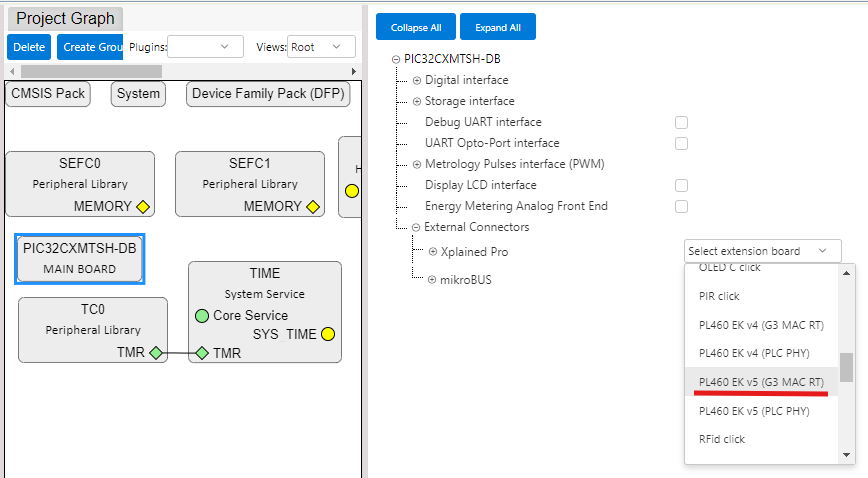868x478 pixels.
Task: Open the Plugins dropdown
Action: click(205, 47)
